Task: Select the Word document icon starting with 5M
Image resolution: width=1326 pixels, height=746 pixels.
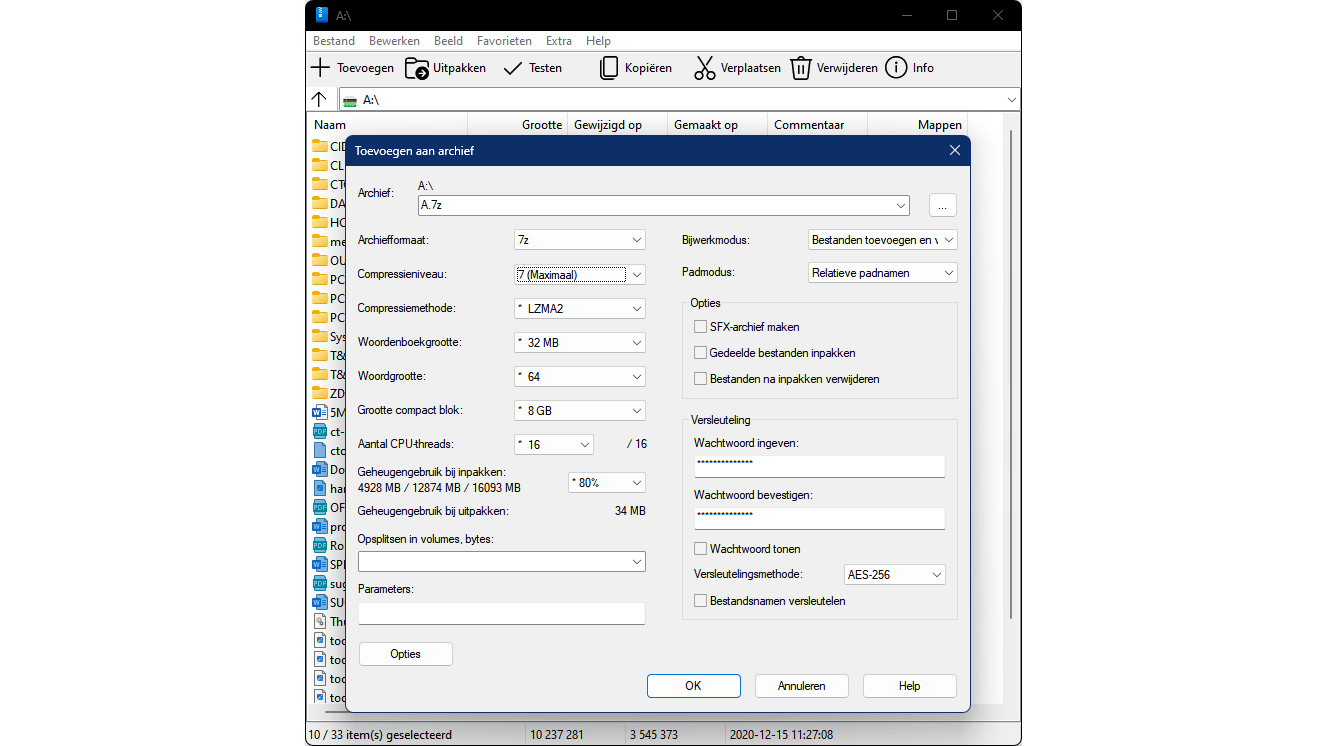Action: click(320, 412)
